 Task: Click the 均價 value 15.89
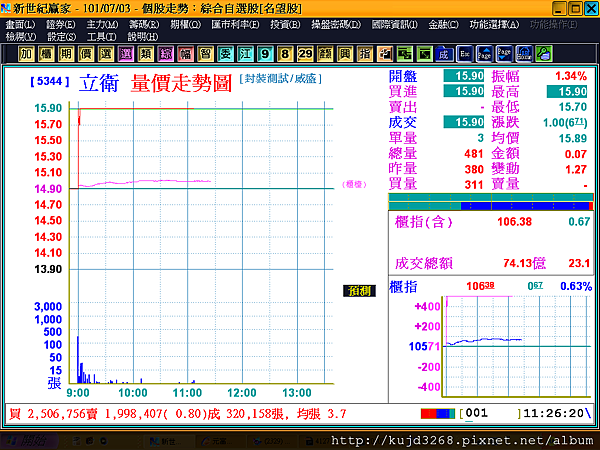click(x=573, y=138)
